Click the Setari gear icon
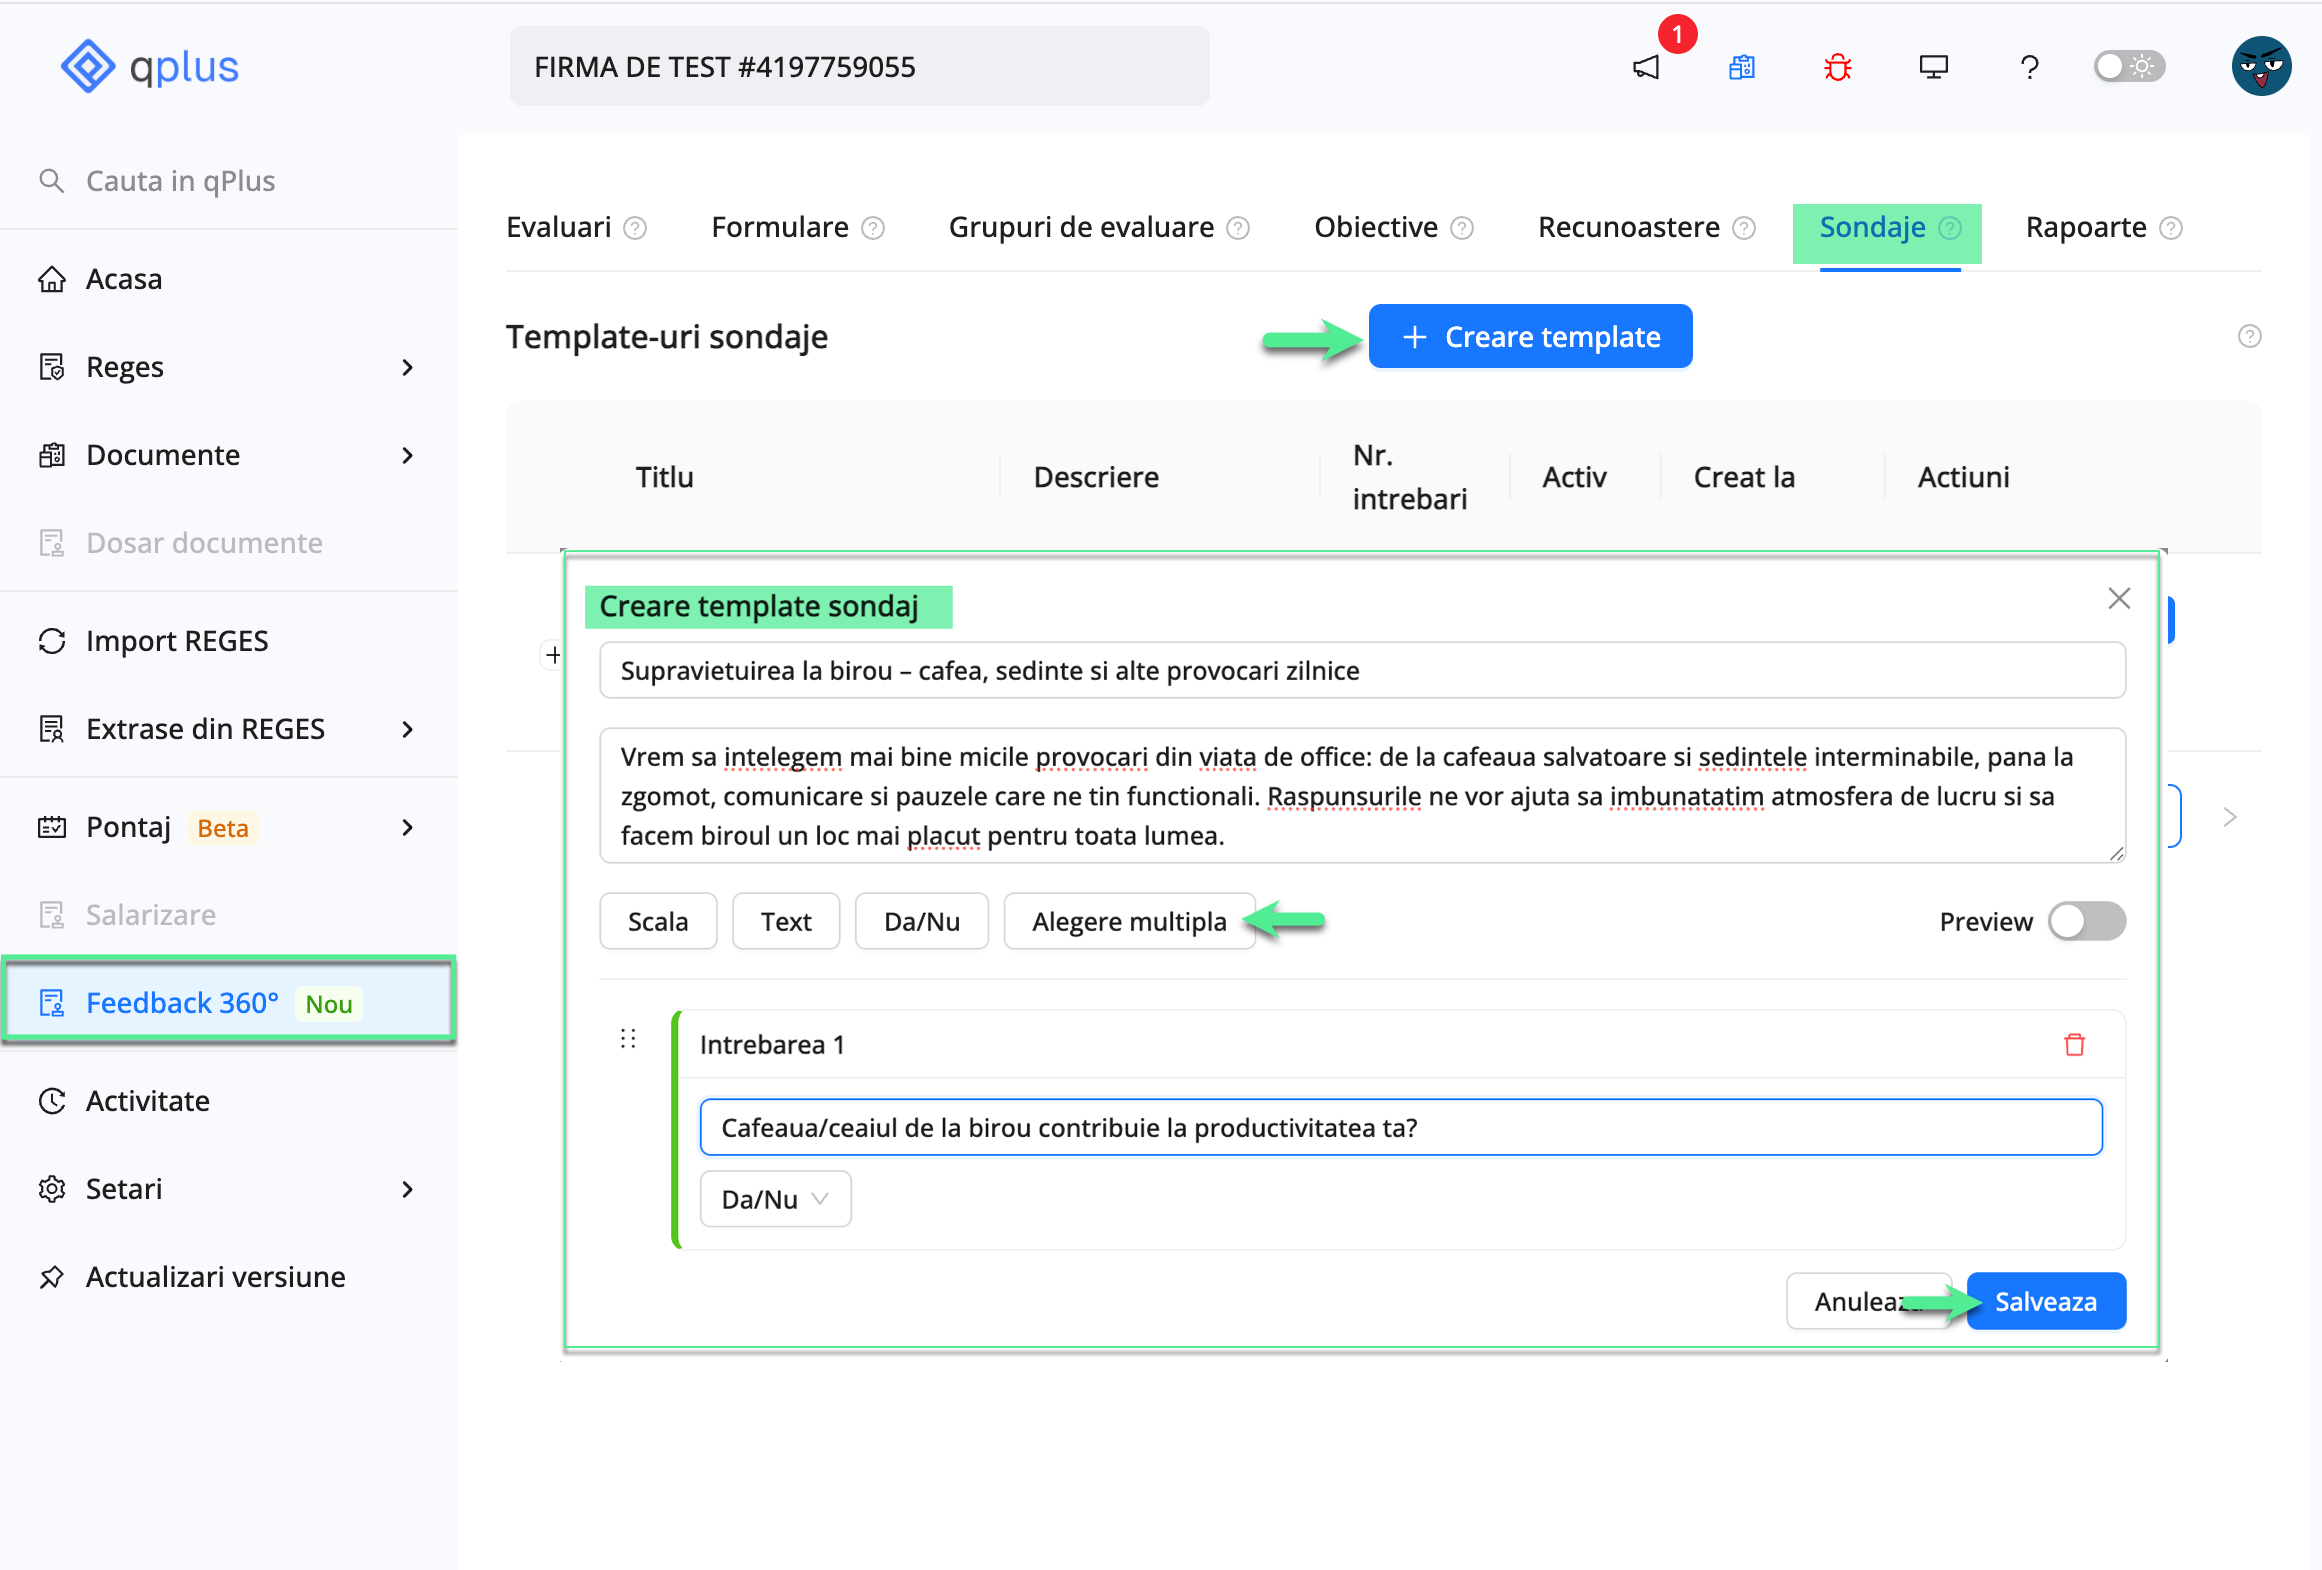The image size is (2322, 1570). click(x=51, y=1189)
